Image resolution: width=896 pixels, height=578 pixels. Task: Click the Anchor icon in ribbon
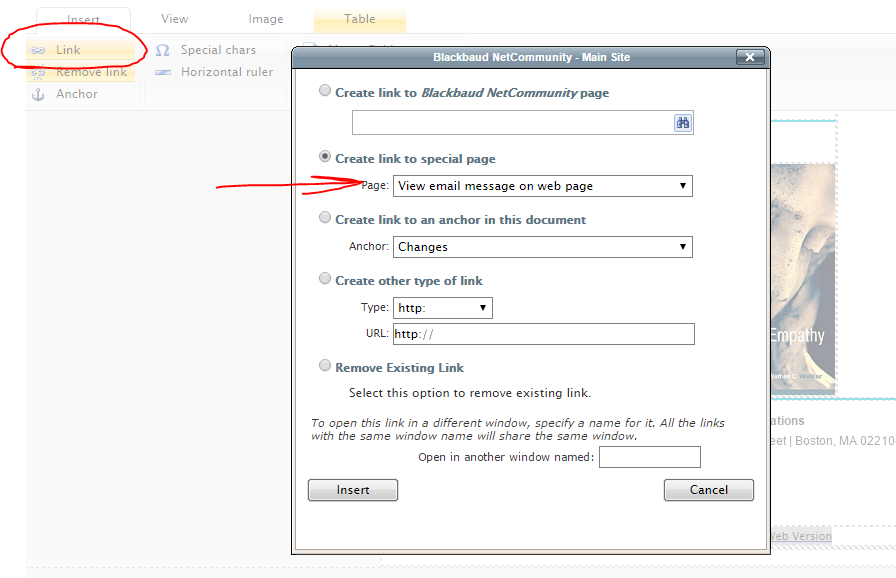38,94
